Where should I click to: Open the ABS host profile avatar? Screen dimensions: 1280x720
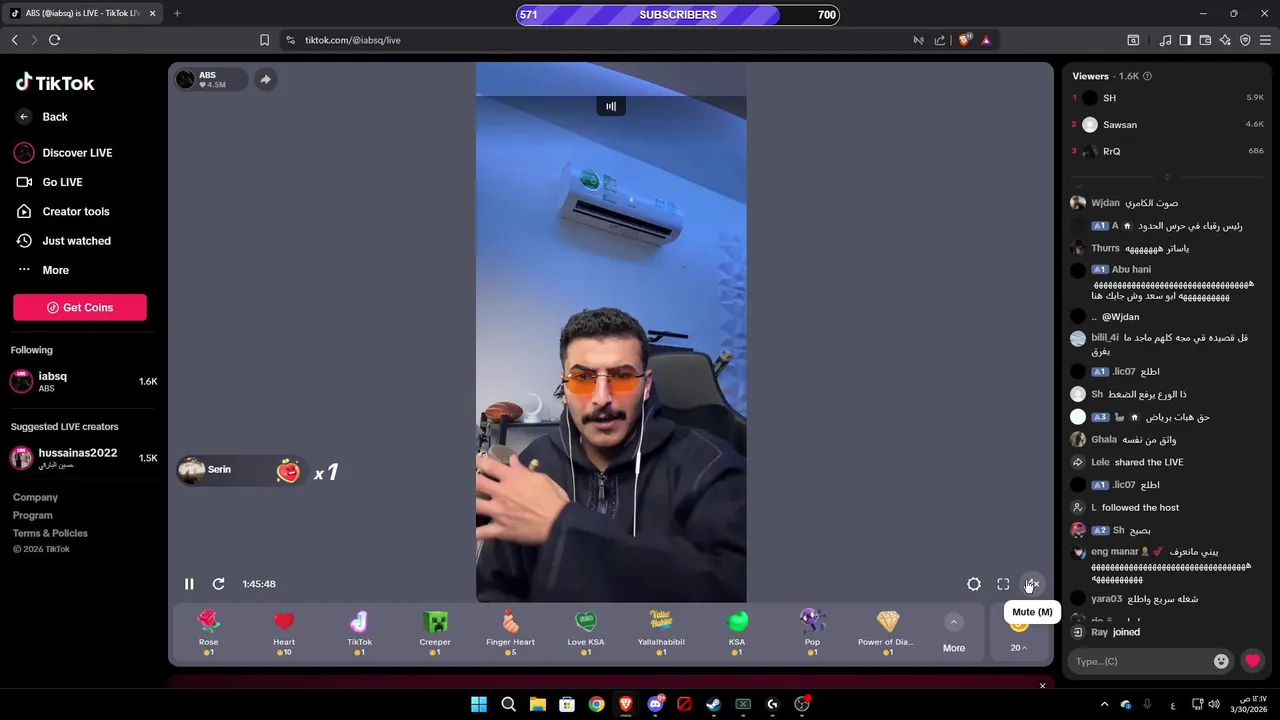tap(185, 80)
